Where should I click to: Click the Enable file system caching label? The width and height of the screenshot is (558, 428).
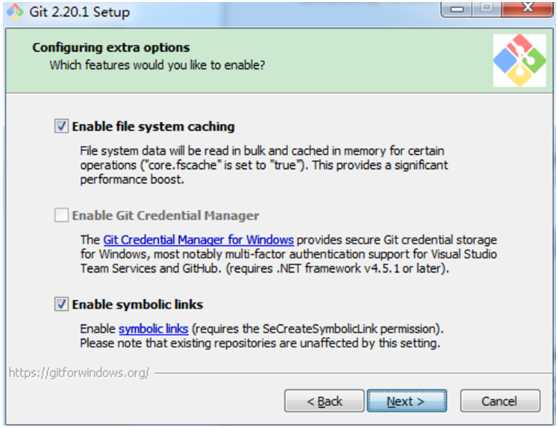tap(153, 126)
